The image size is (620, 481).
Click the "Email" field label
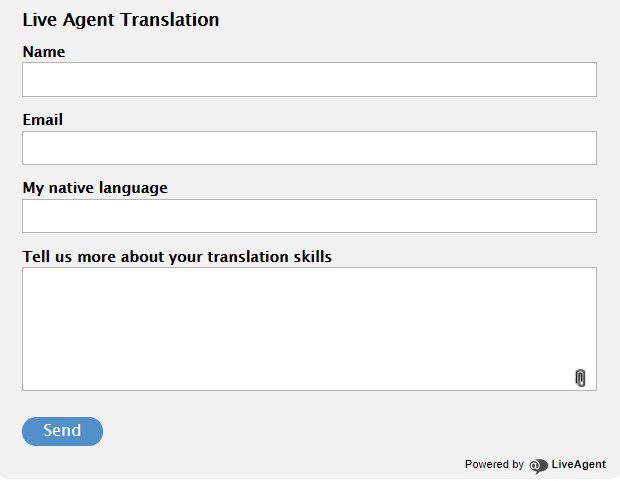43,120
